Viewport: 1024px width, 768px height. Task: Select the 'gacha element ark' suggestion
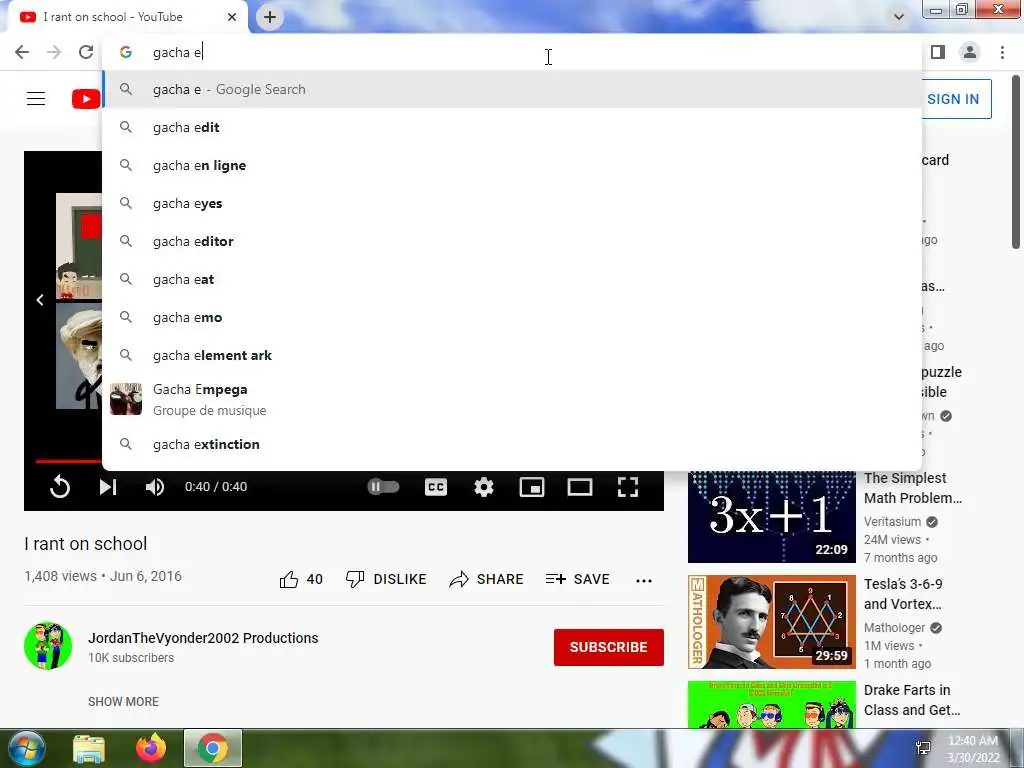[x=512, y=355]
